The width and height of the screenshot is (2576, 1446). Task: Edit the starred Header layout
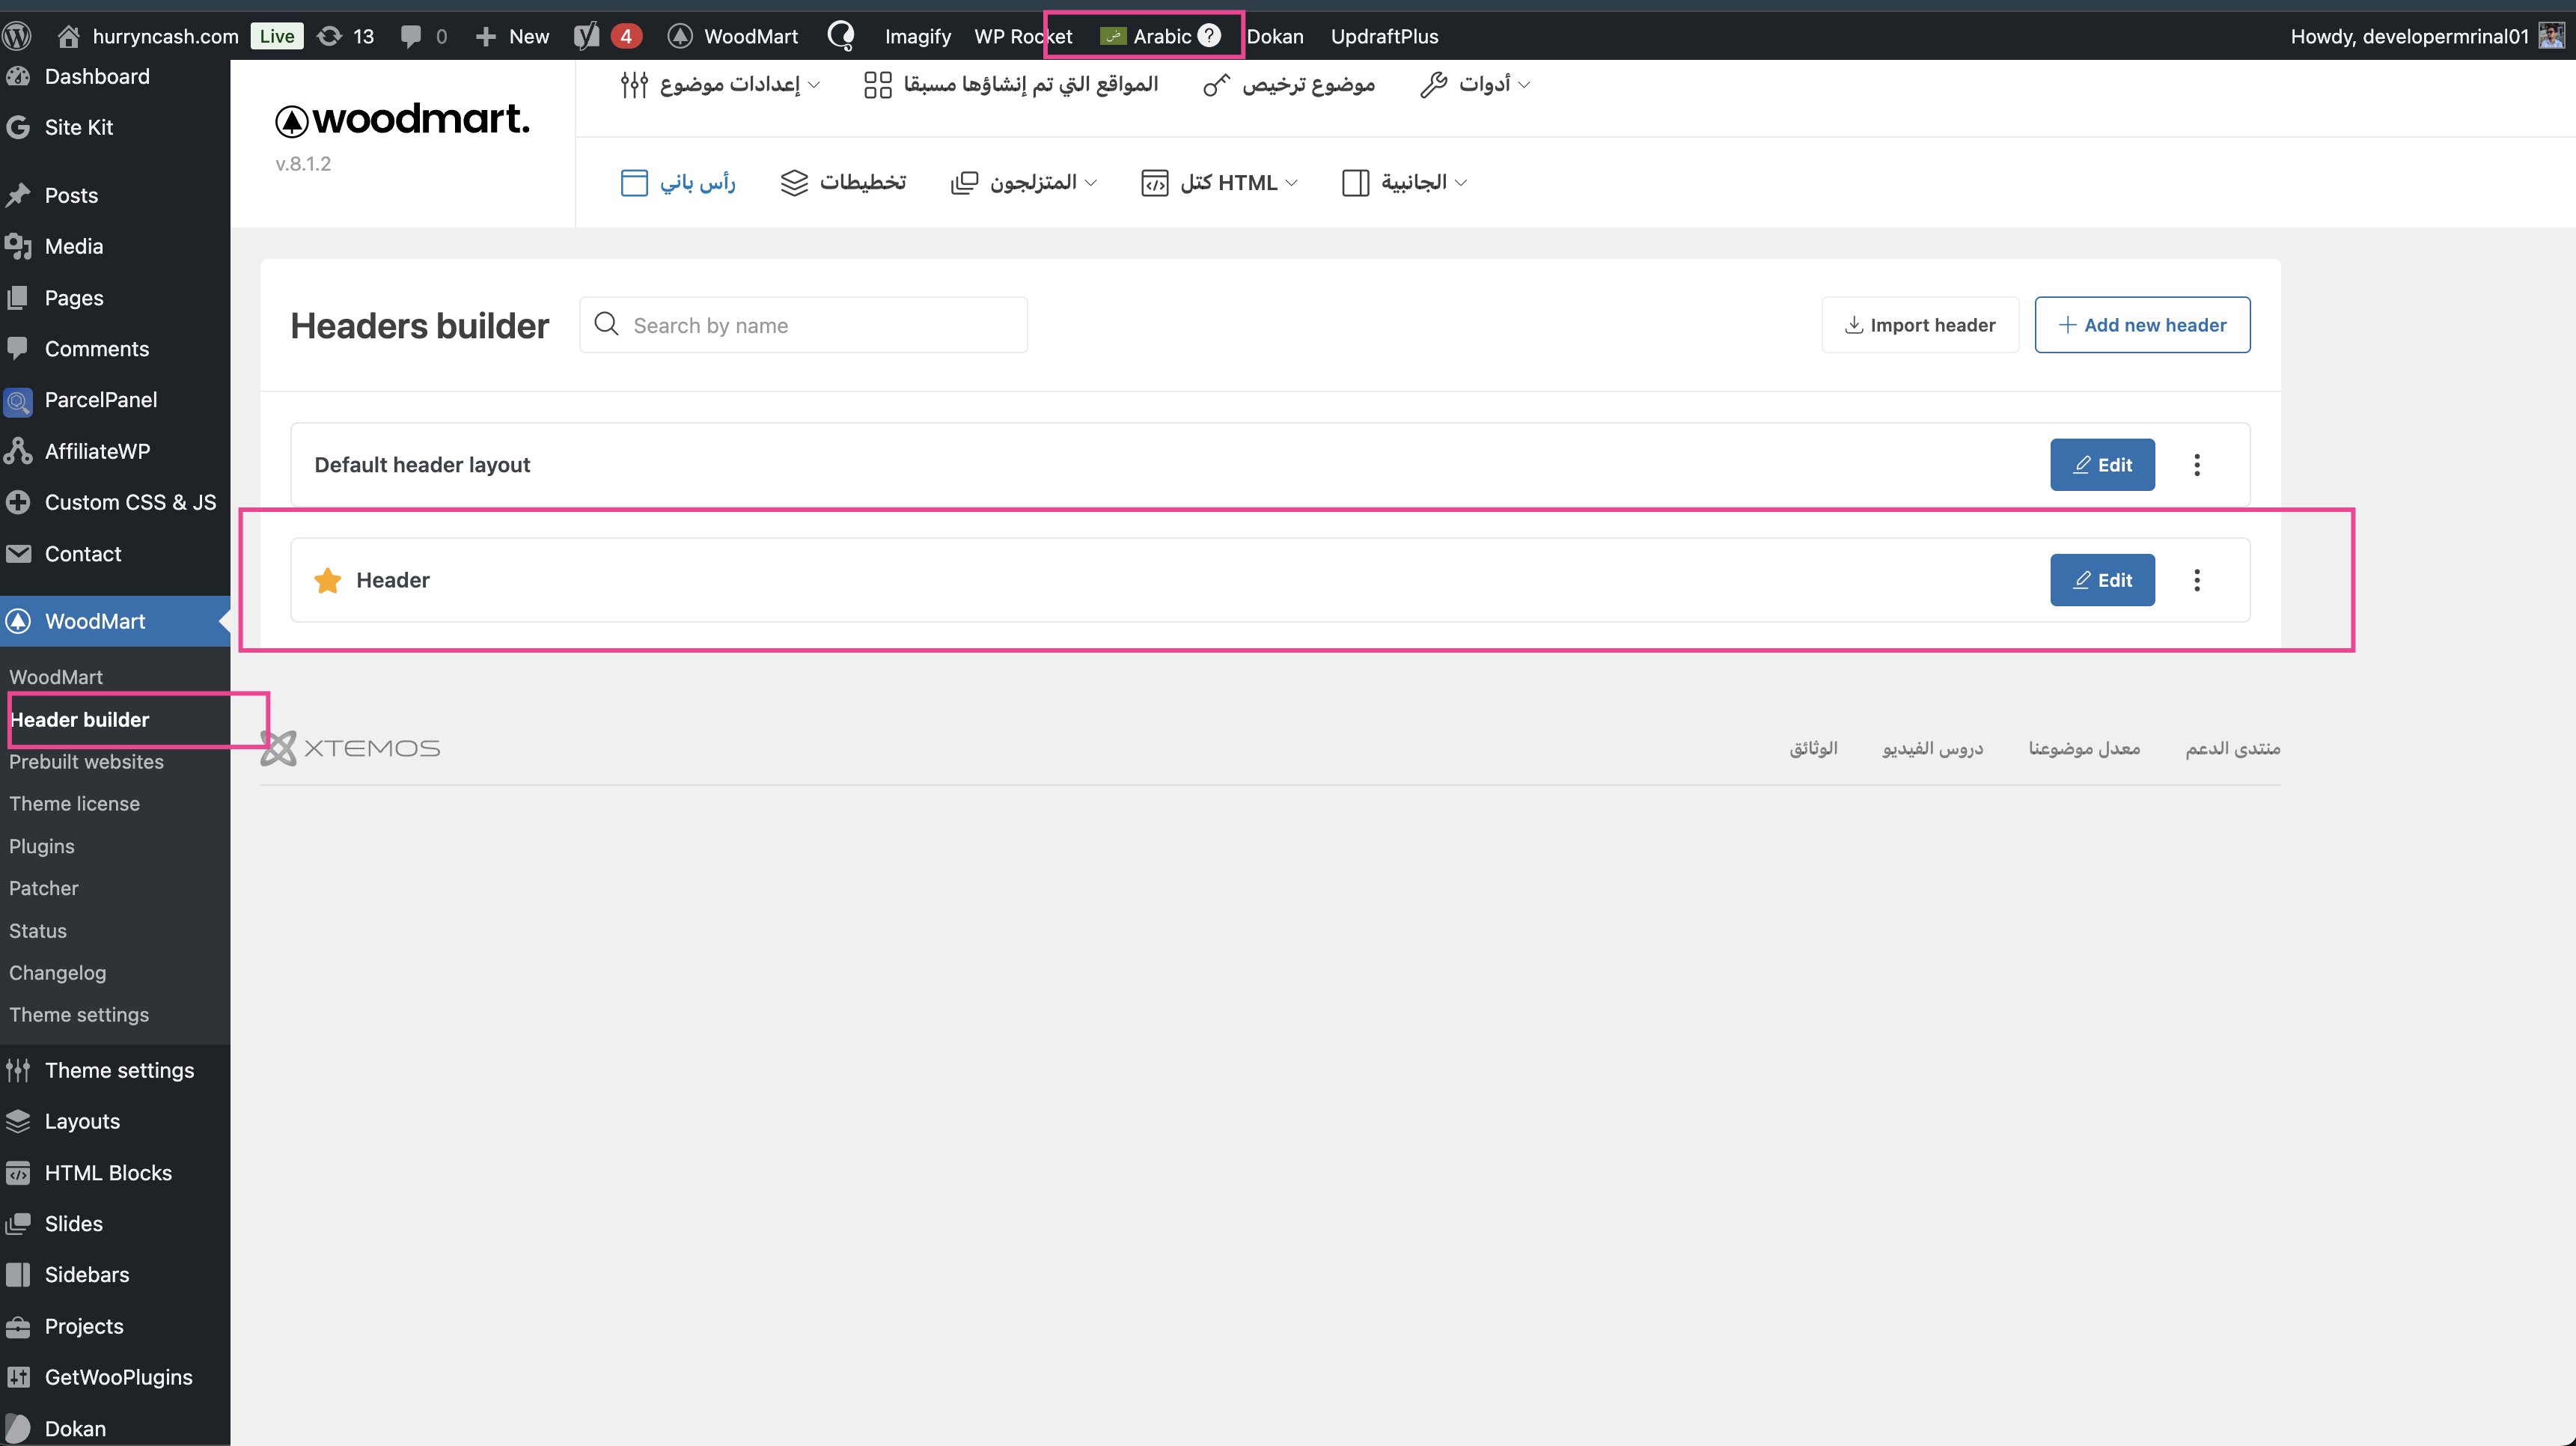[2102, 580]
